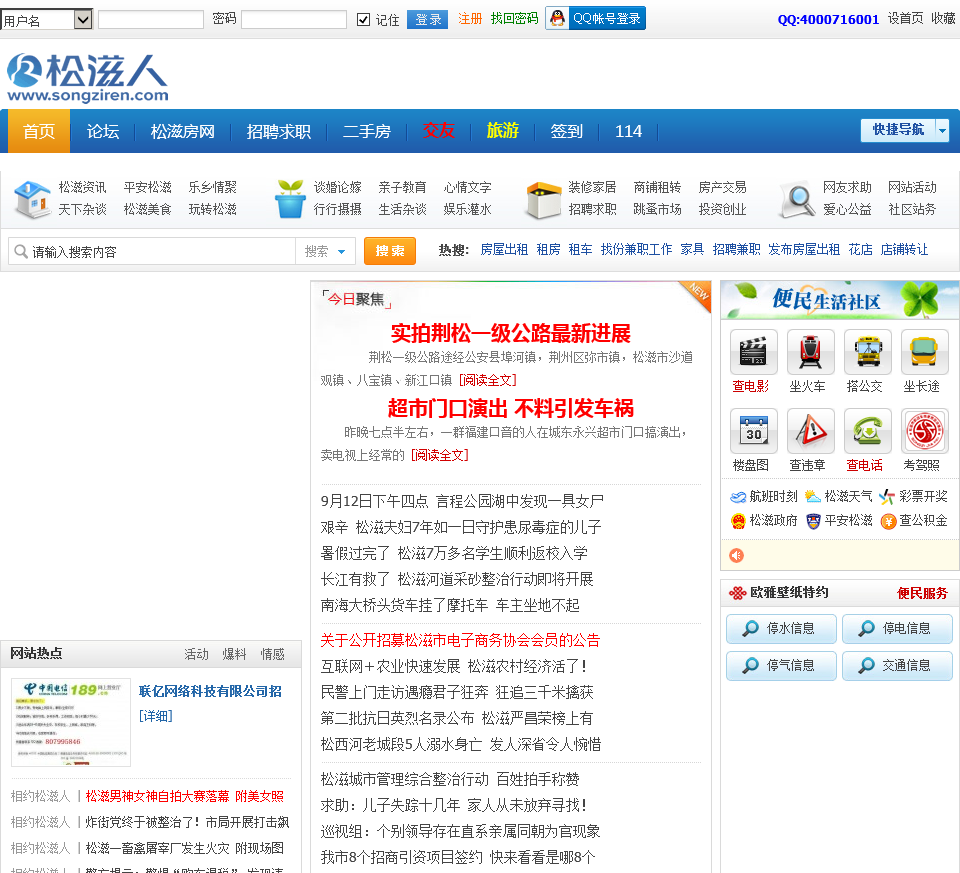Viewport: 960px width, 873px height.
Task: Click the 松滋政府 emblem icon
Action: point(738,521)
